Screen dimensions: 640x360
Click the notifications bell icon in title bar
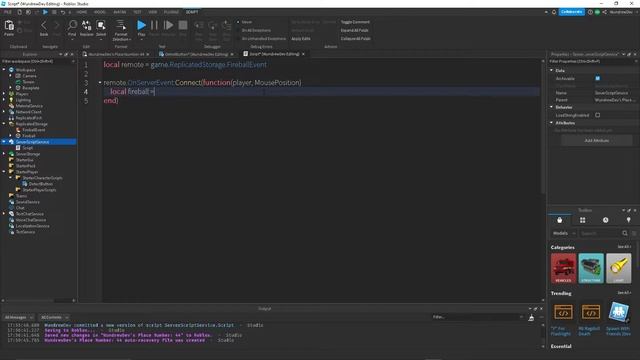click(x=554, y=12)
